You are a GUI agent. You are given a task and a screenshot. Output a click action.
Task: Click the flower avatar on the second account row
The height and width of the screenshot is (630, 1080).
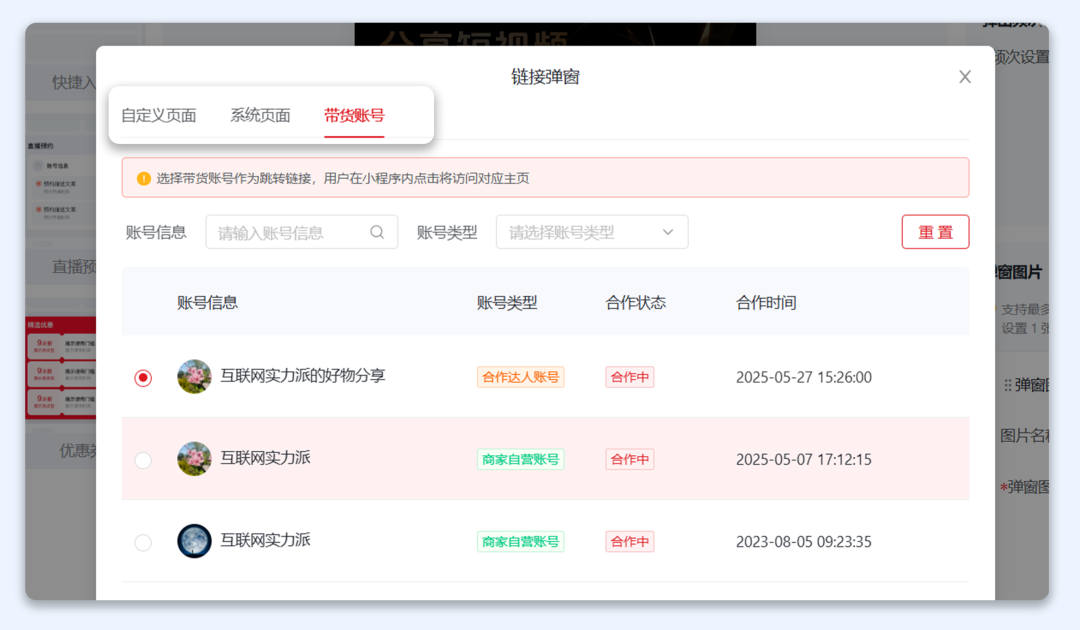coord(193,459)
